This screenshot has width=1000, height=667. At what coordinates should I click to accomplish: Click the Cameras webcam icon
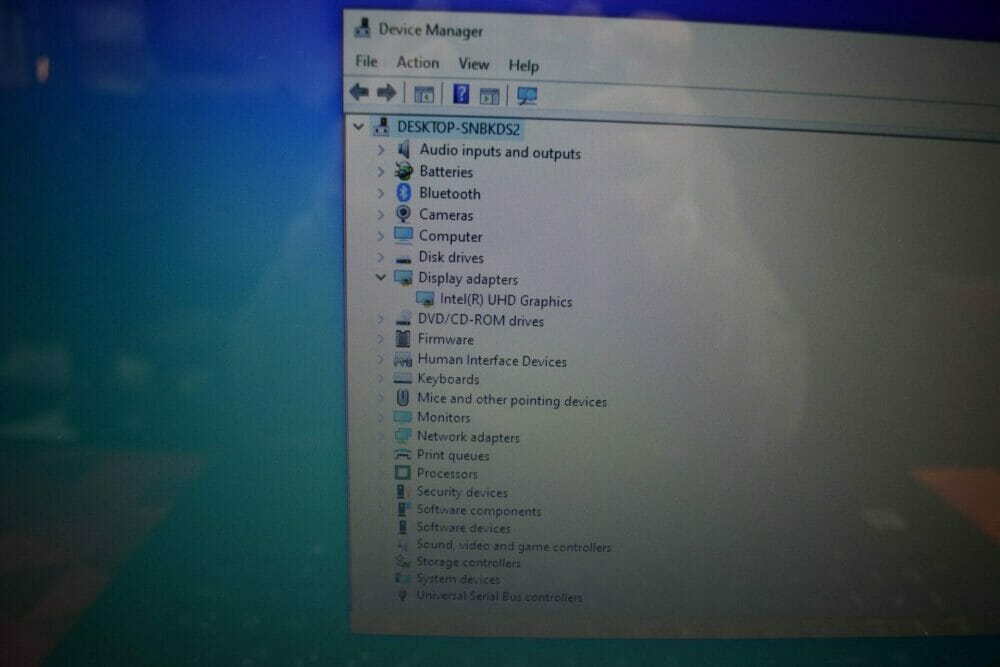pos(403,214)
